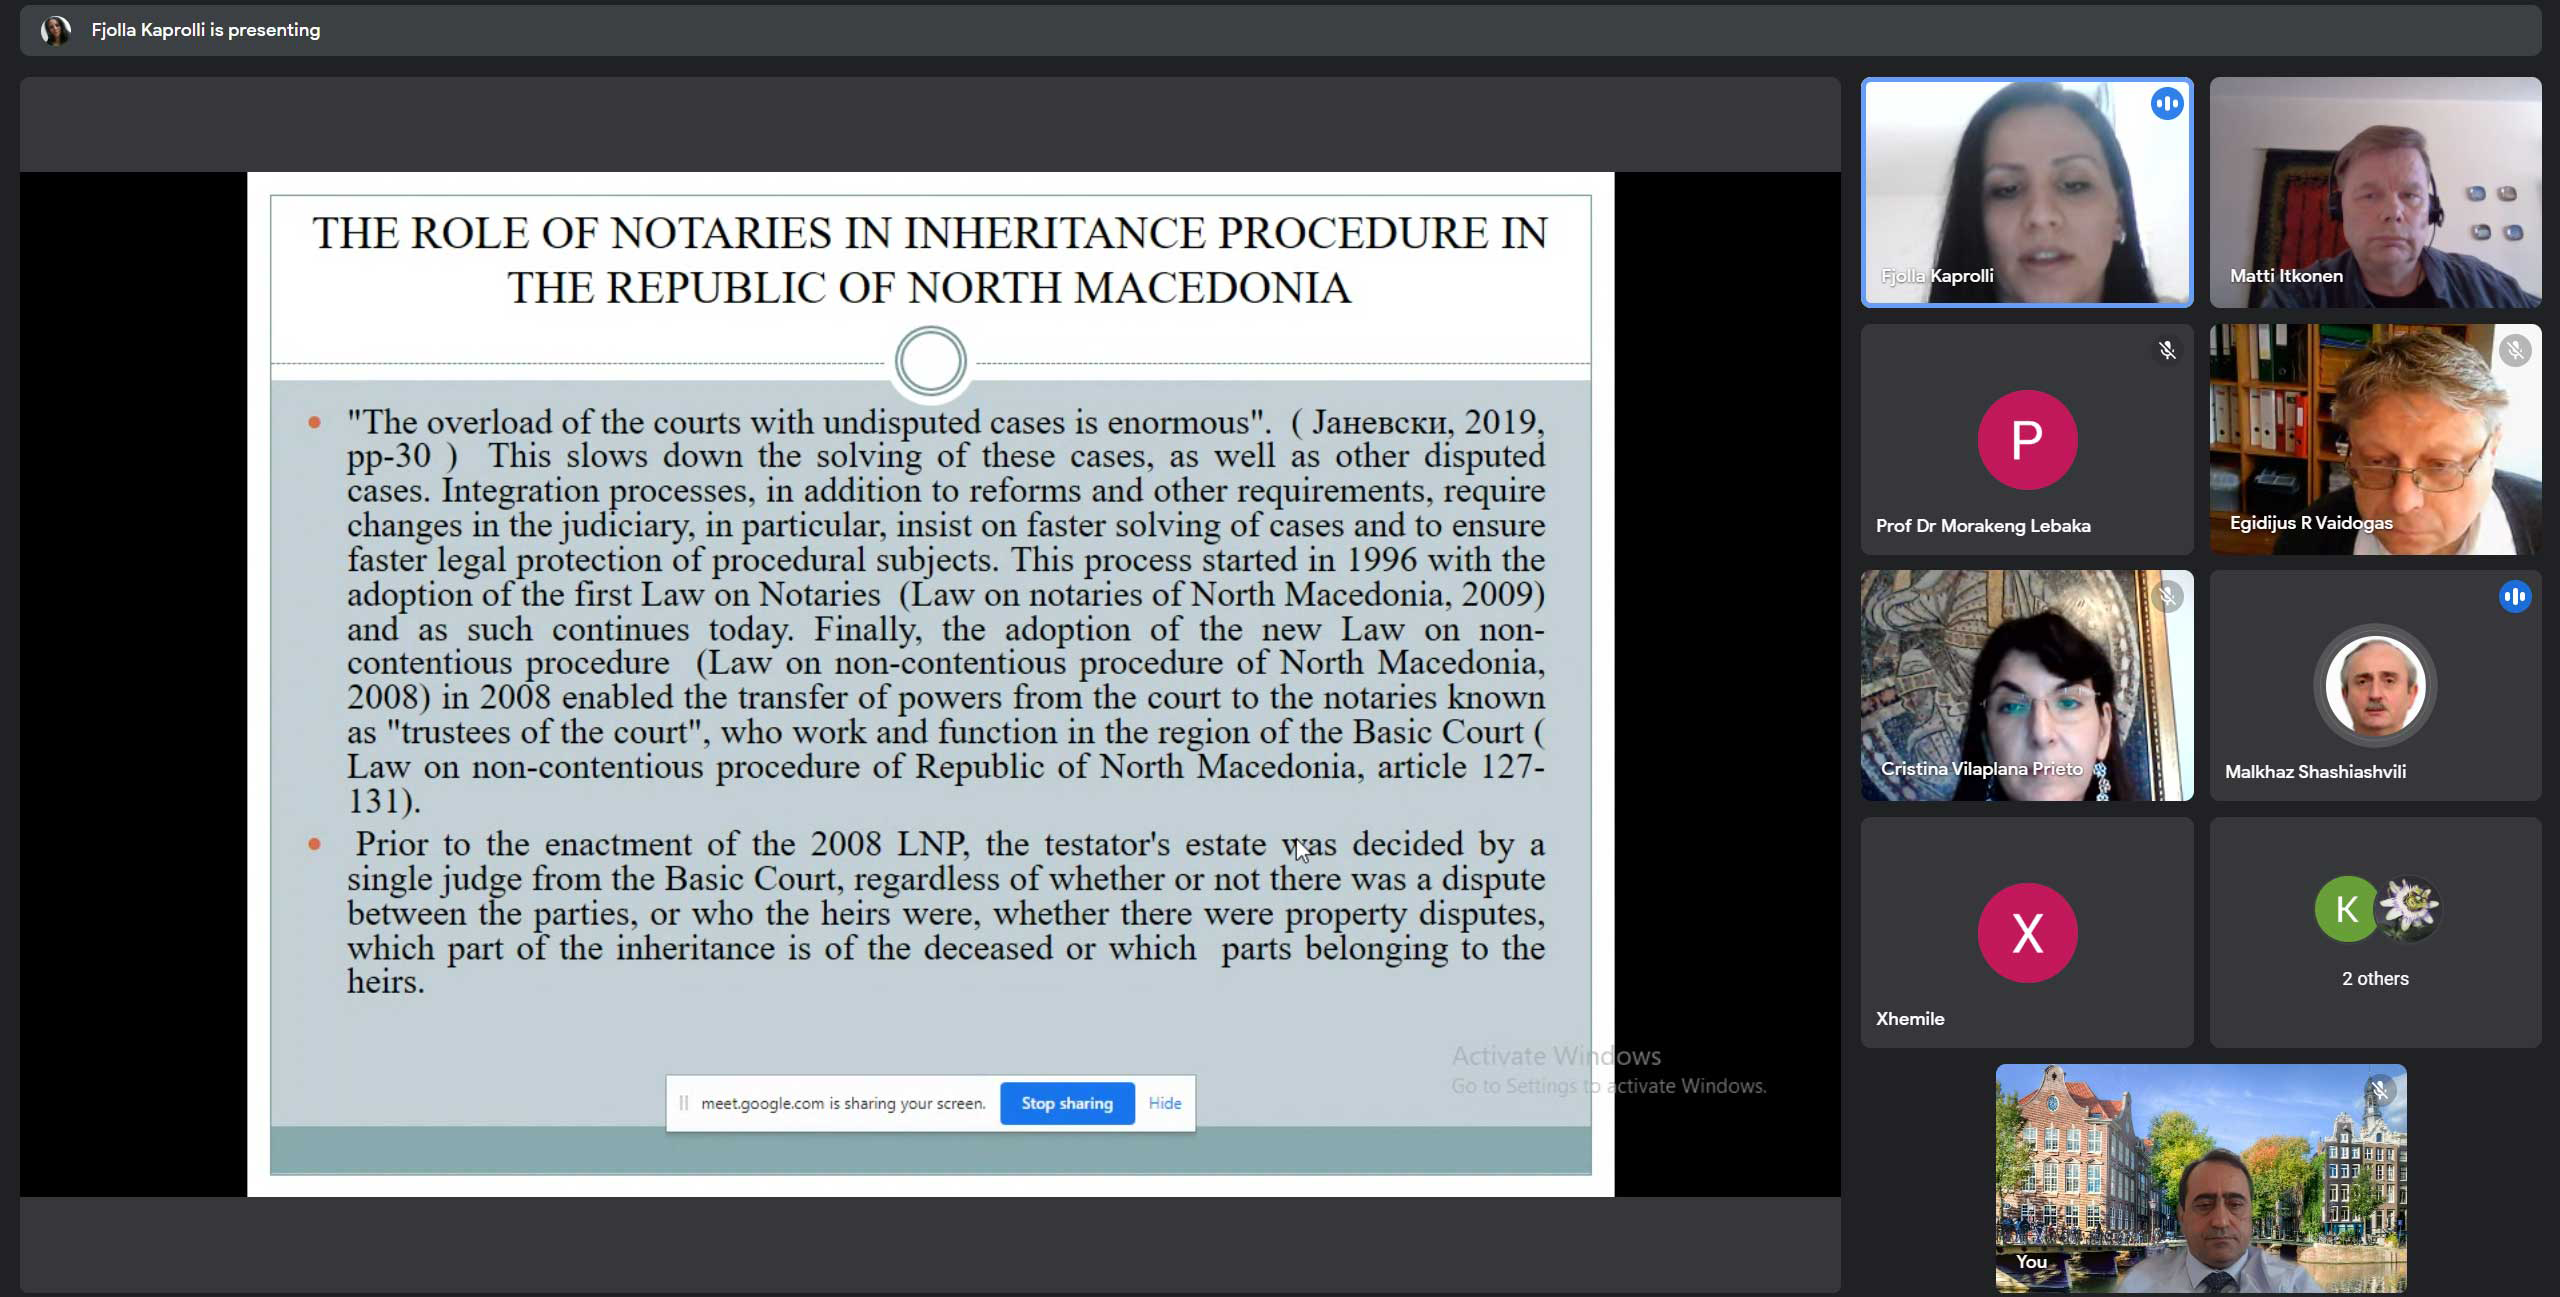Click audio indicator on Malkhaz Shashiashvili tile
This screenshot has width=2560, height=1297.
click(2514, 598)
